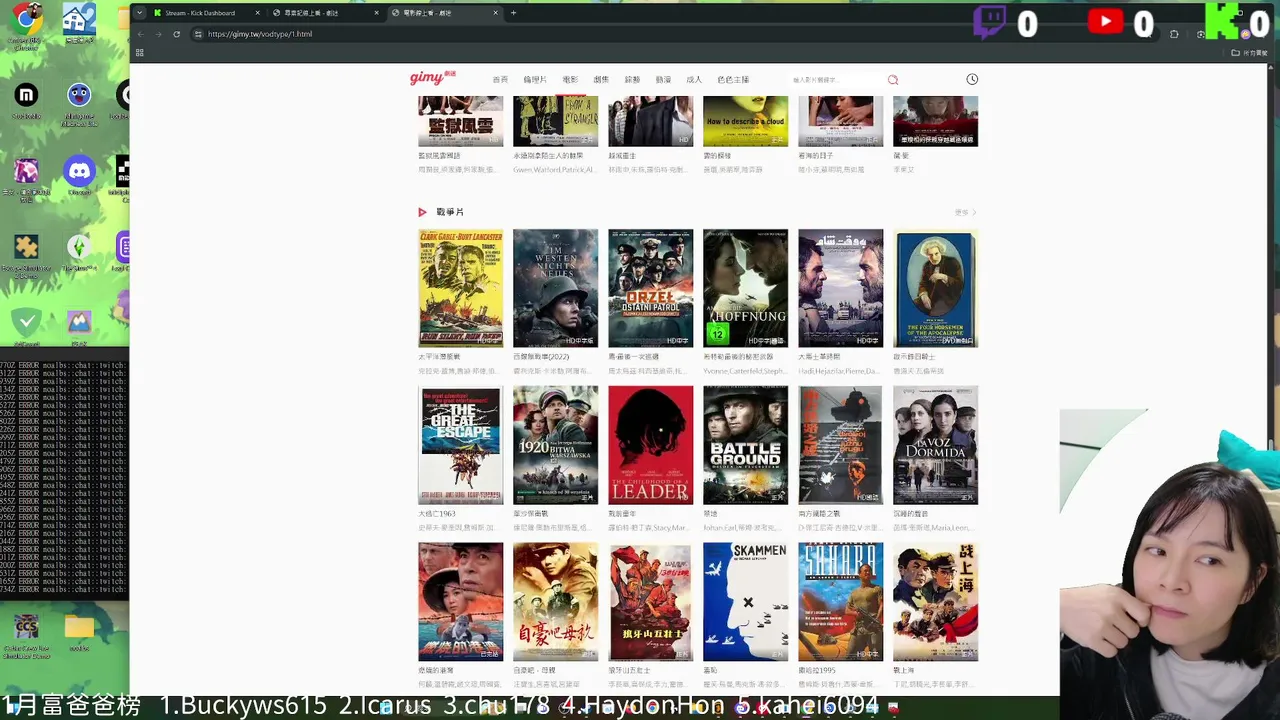The width and height of the screenshot is (1280, 720).
Task: Open the house number 2 desktop shortcut
Action: (79, 18)
